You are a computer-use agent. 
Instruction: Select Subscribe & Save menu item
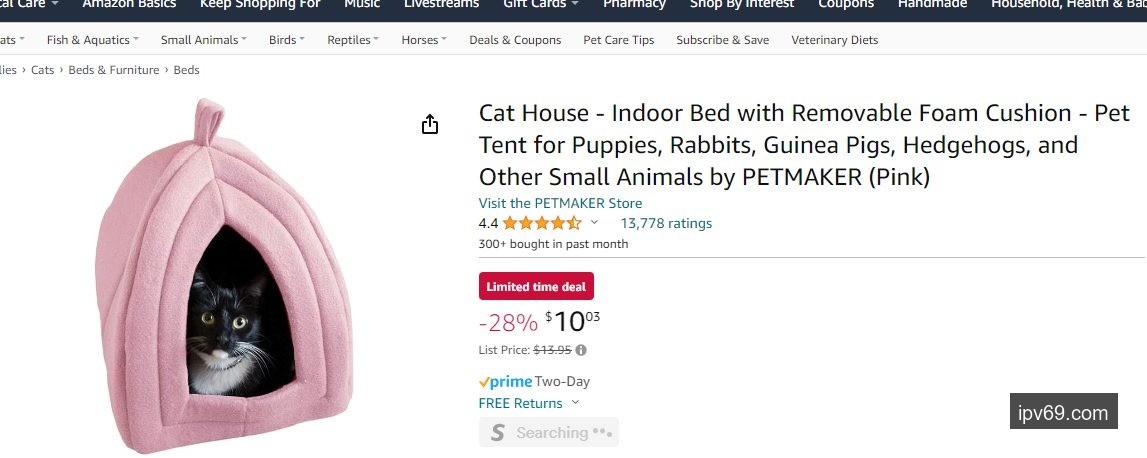pyautogui.click(x=723, y=40)
